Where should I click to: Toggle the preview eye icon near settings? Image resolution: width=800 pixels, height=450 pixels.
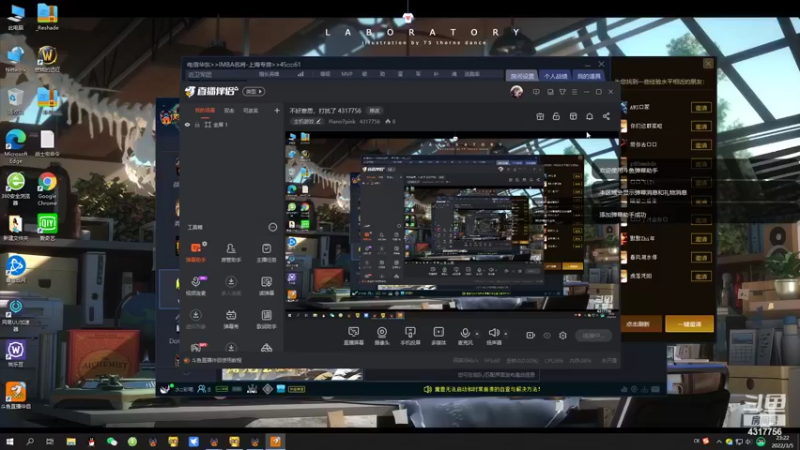click(546, 335)
